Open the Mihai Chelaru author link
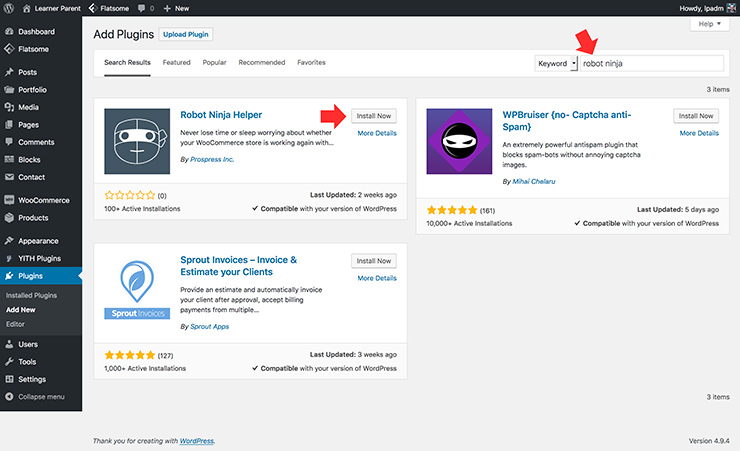 click(534, 181)
